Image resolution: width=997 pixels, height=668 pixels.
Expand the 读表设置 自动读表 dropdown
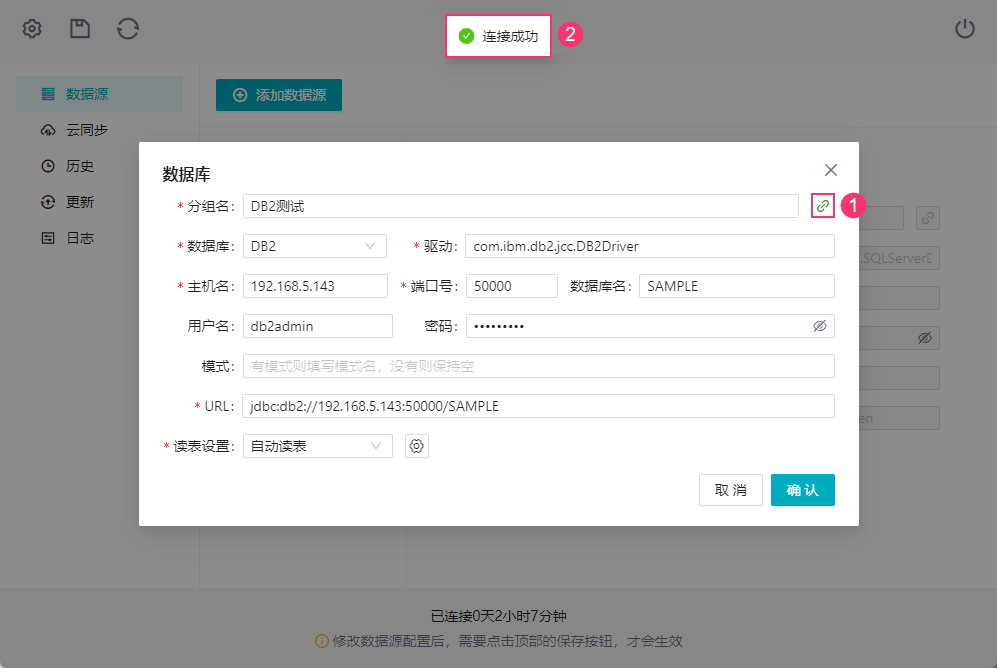pos(317,446)
